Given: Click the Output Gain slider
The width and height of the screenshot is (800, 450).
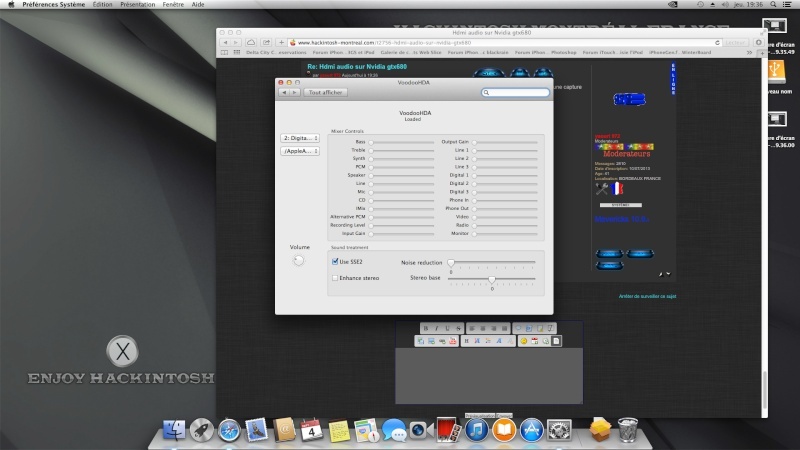Looking at the screenshot, I should point(505,142).
